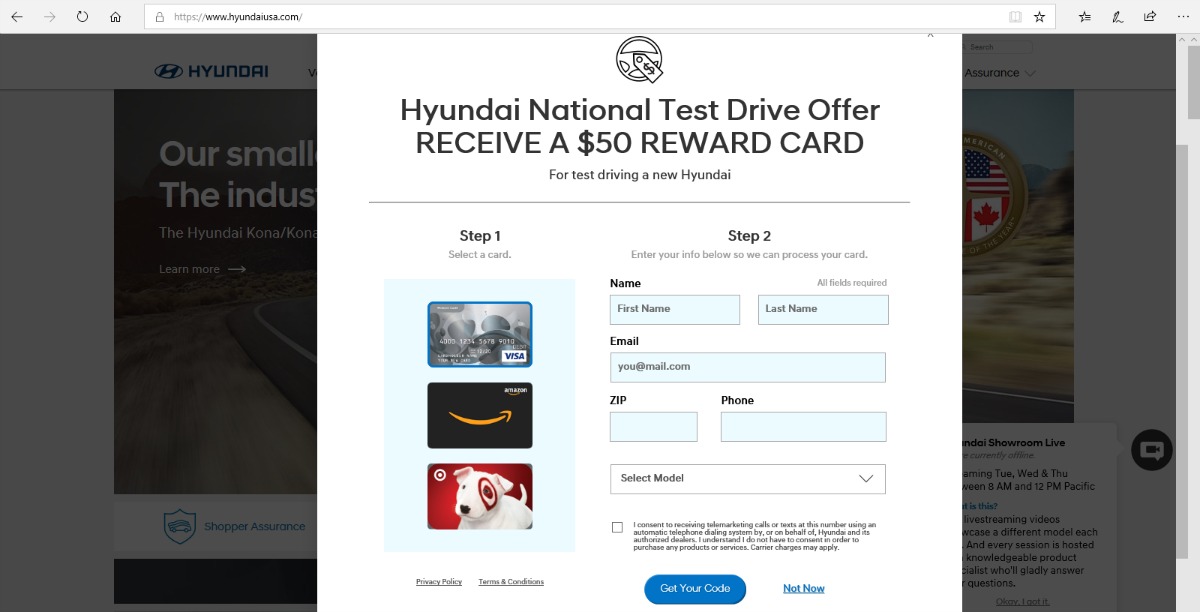Open the Privacy Policy link
Screen dimensions: 1200x612
439,582
